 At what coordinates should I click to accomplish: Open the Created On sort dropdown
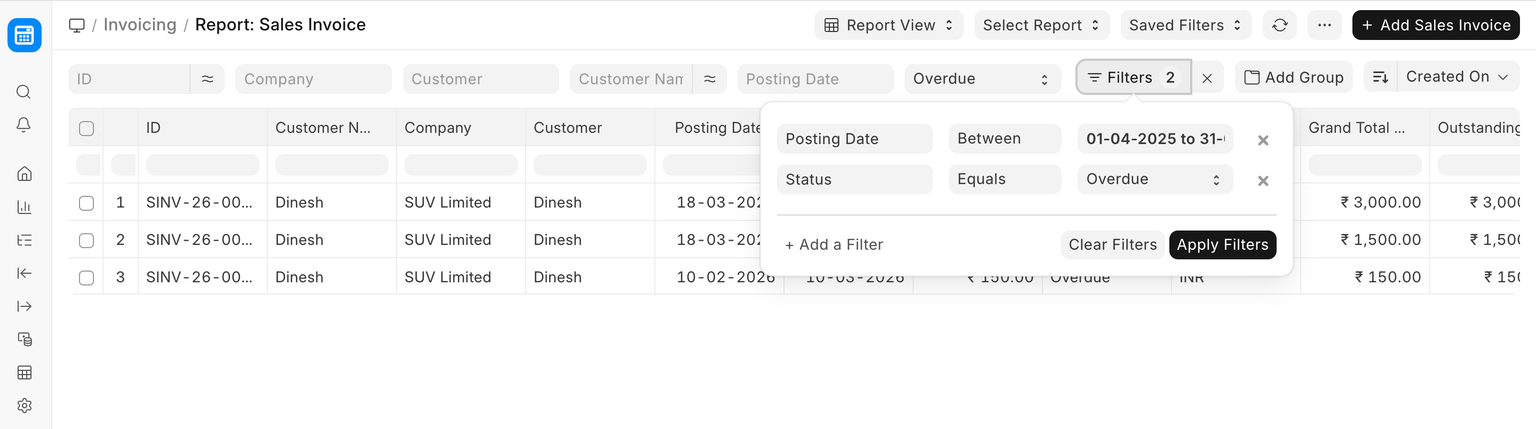(1457, 77)
